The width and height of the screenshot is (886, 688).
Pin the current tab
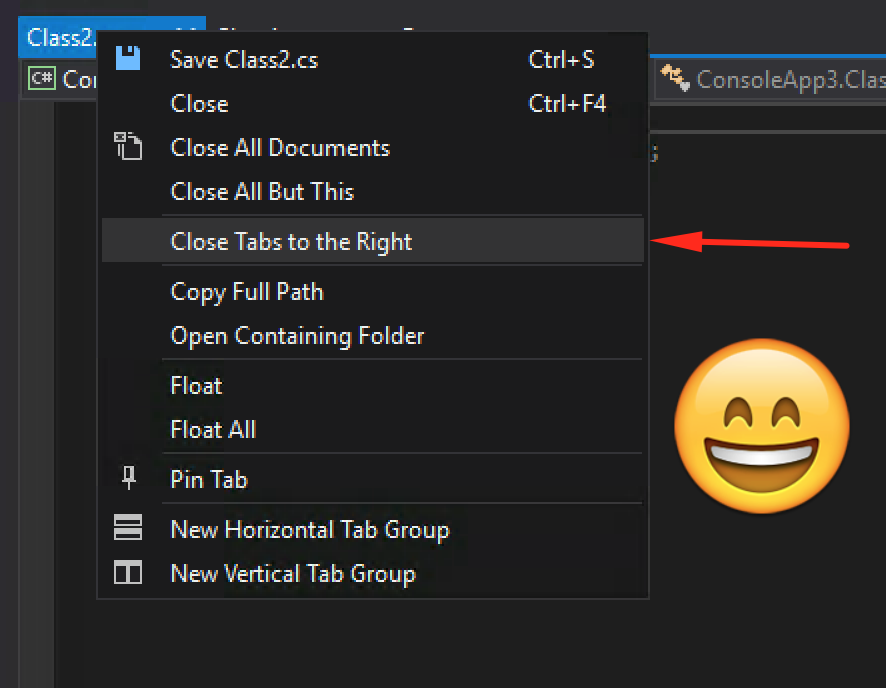click(x=209, y=479)
